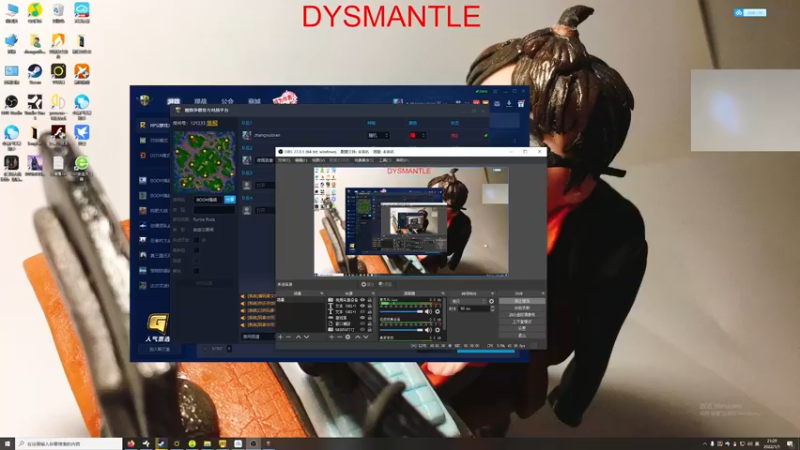The image size is (800, 450).
Task: Pop out the OBS sources dock
Action: 373,293
